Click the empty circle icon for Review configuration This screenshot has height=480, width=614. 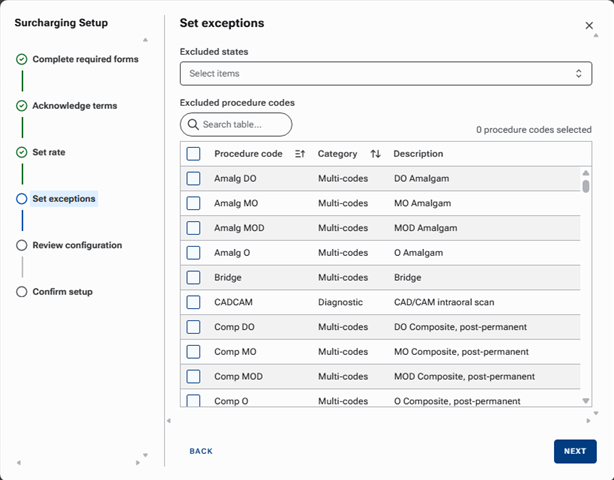(x=22, y=245)
